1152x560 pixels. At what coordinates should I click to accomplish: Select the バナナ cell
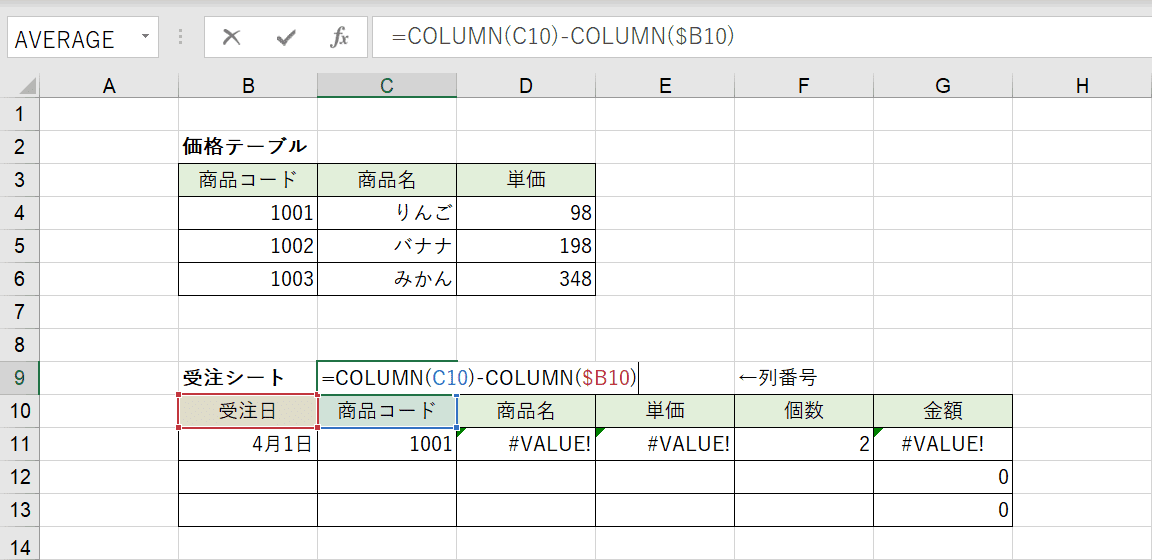click(386, 246)
